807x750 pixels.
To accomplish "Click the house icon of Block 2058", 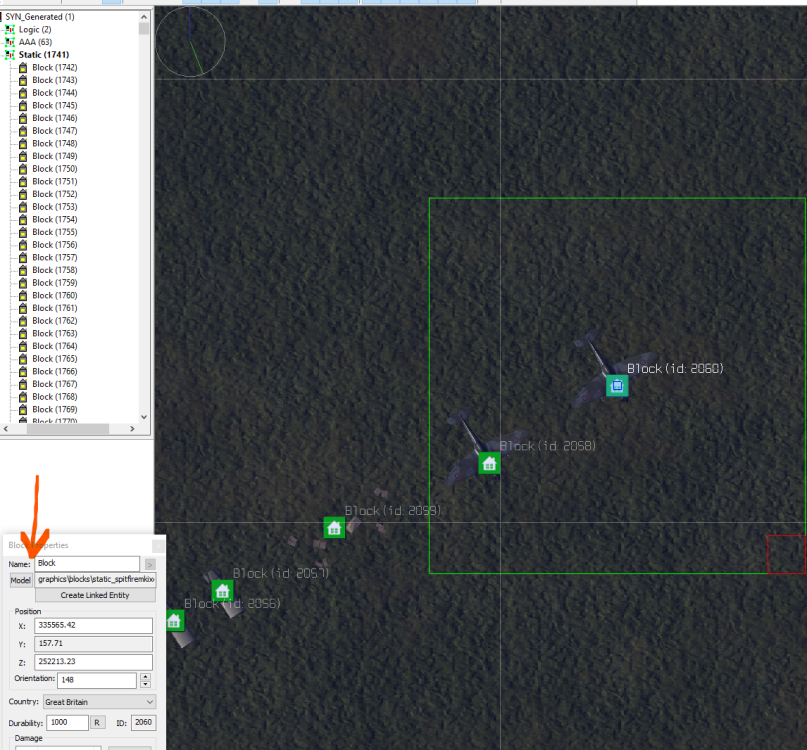I will (489, 464).
